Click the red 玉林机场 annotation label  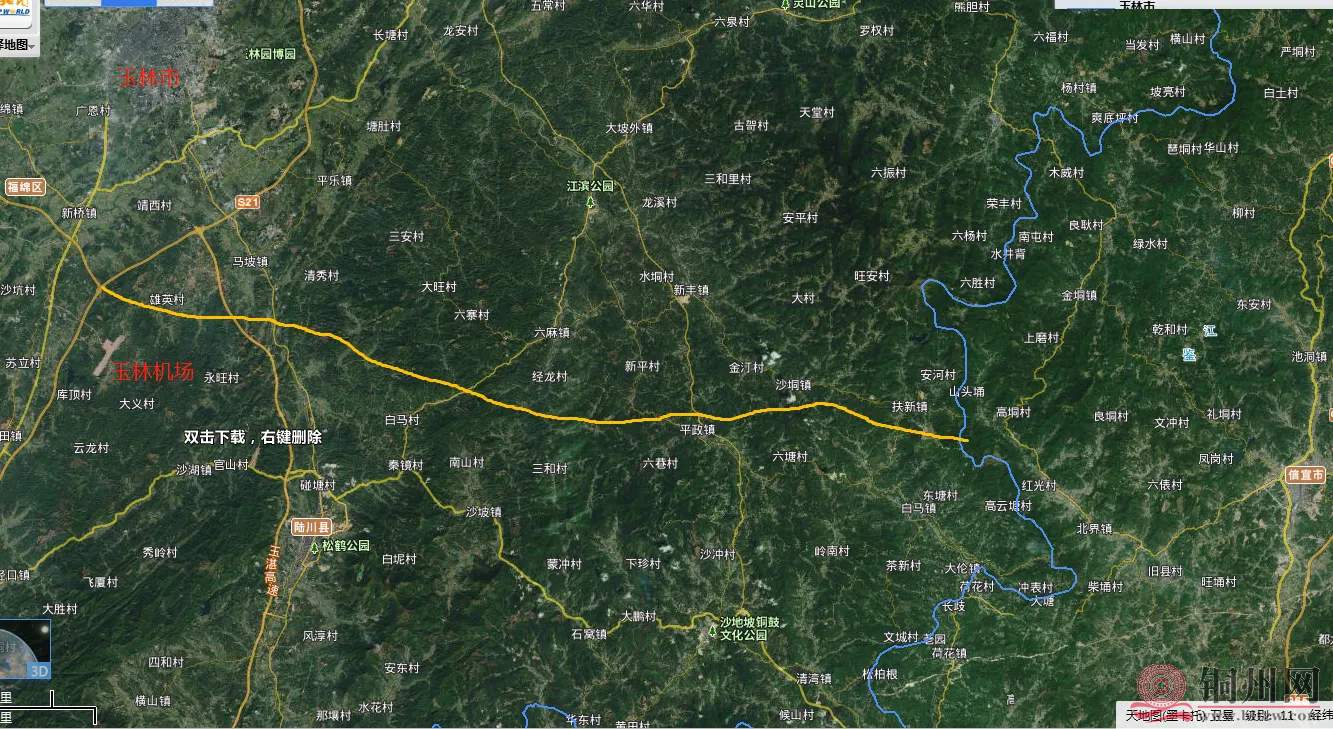coord(151,372)
